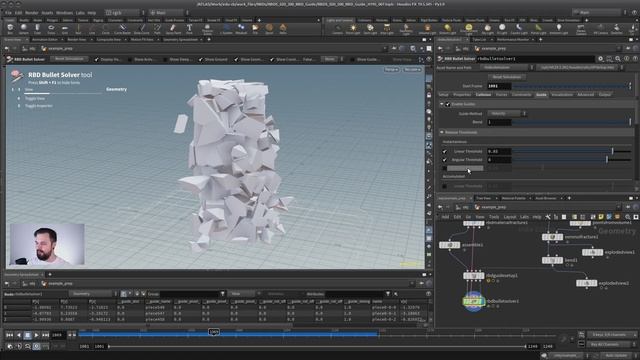Open the Guide Method dropdown
The image size is (640, 360).
pos(507,113)
